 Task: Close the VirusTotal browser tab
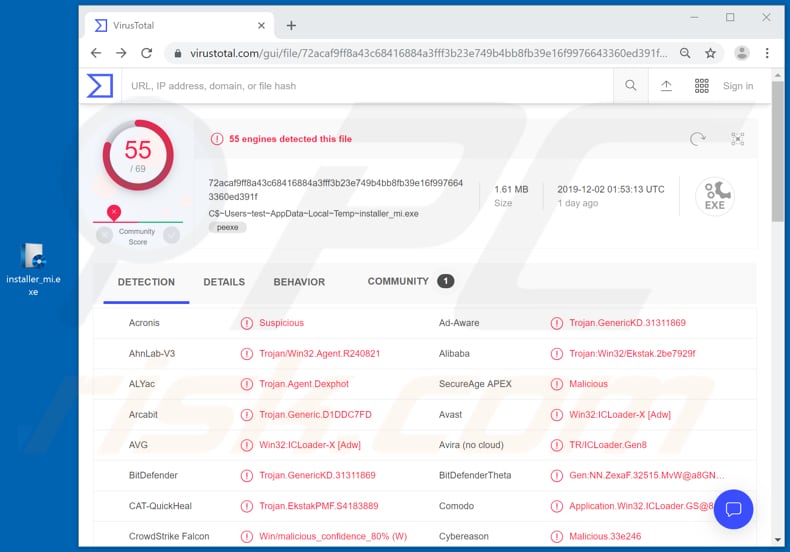tap(261, 25)
